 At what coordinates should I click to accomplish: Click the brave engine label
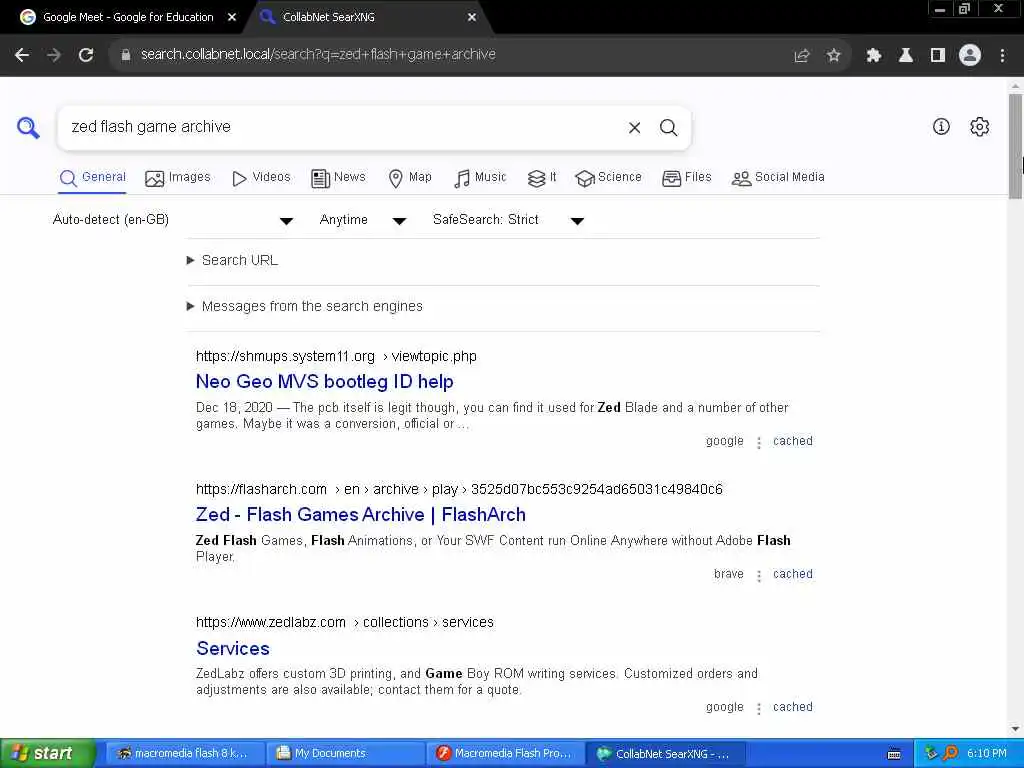pos(728,574)
